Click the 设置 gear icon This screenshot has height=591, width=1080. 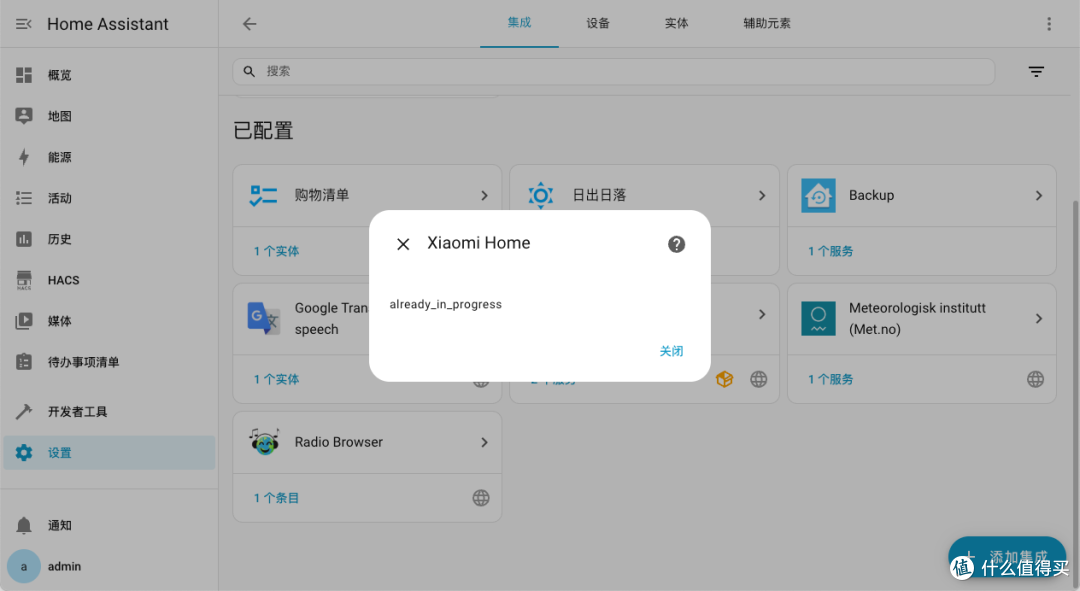tap(24, 453)
